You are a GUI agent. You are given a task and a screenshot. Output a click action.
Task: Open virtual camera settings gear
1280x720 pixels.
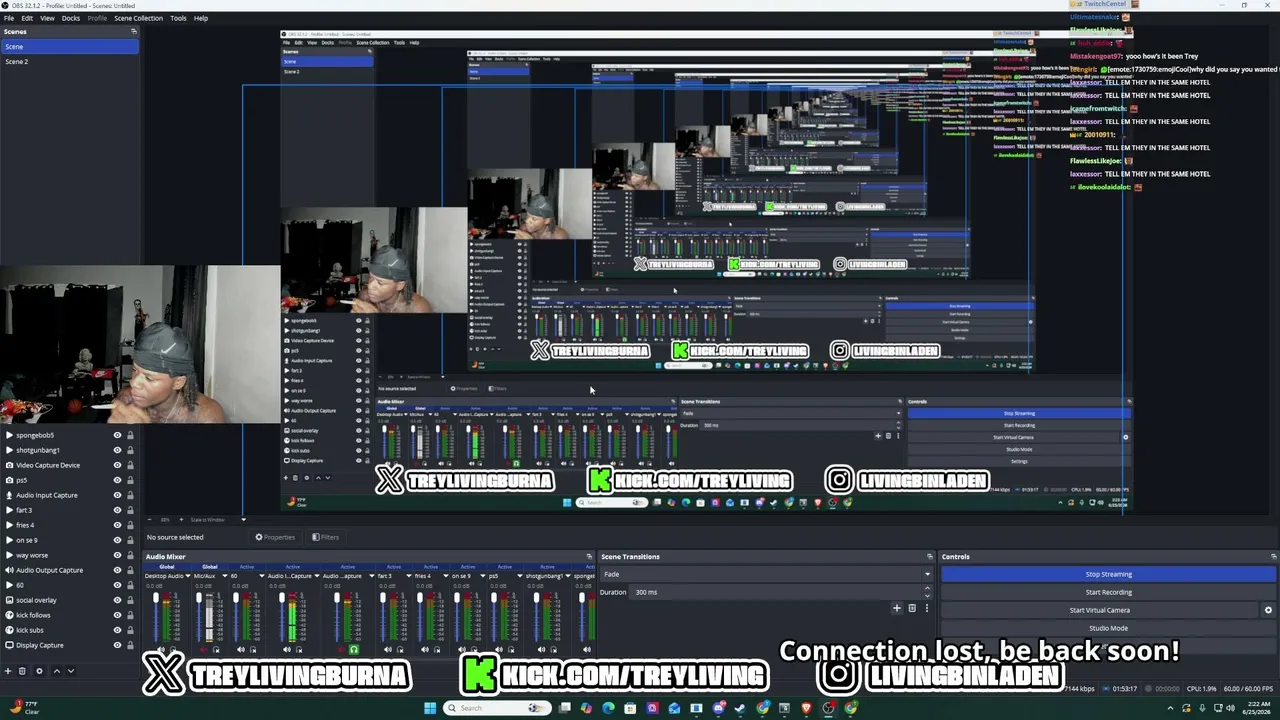click(x=1268, y=610)
